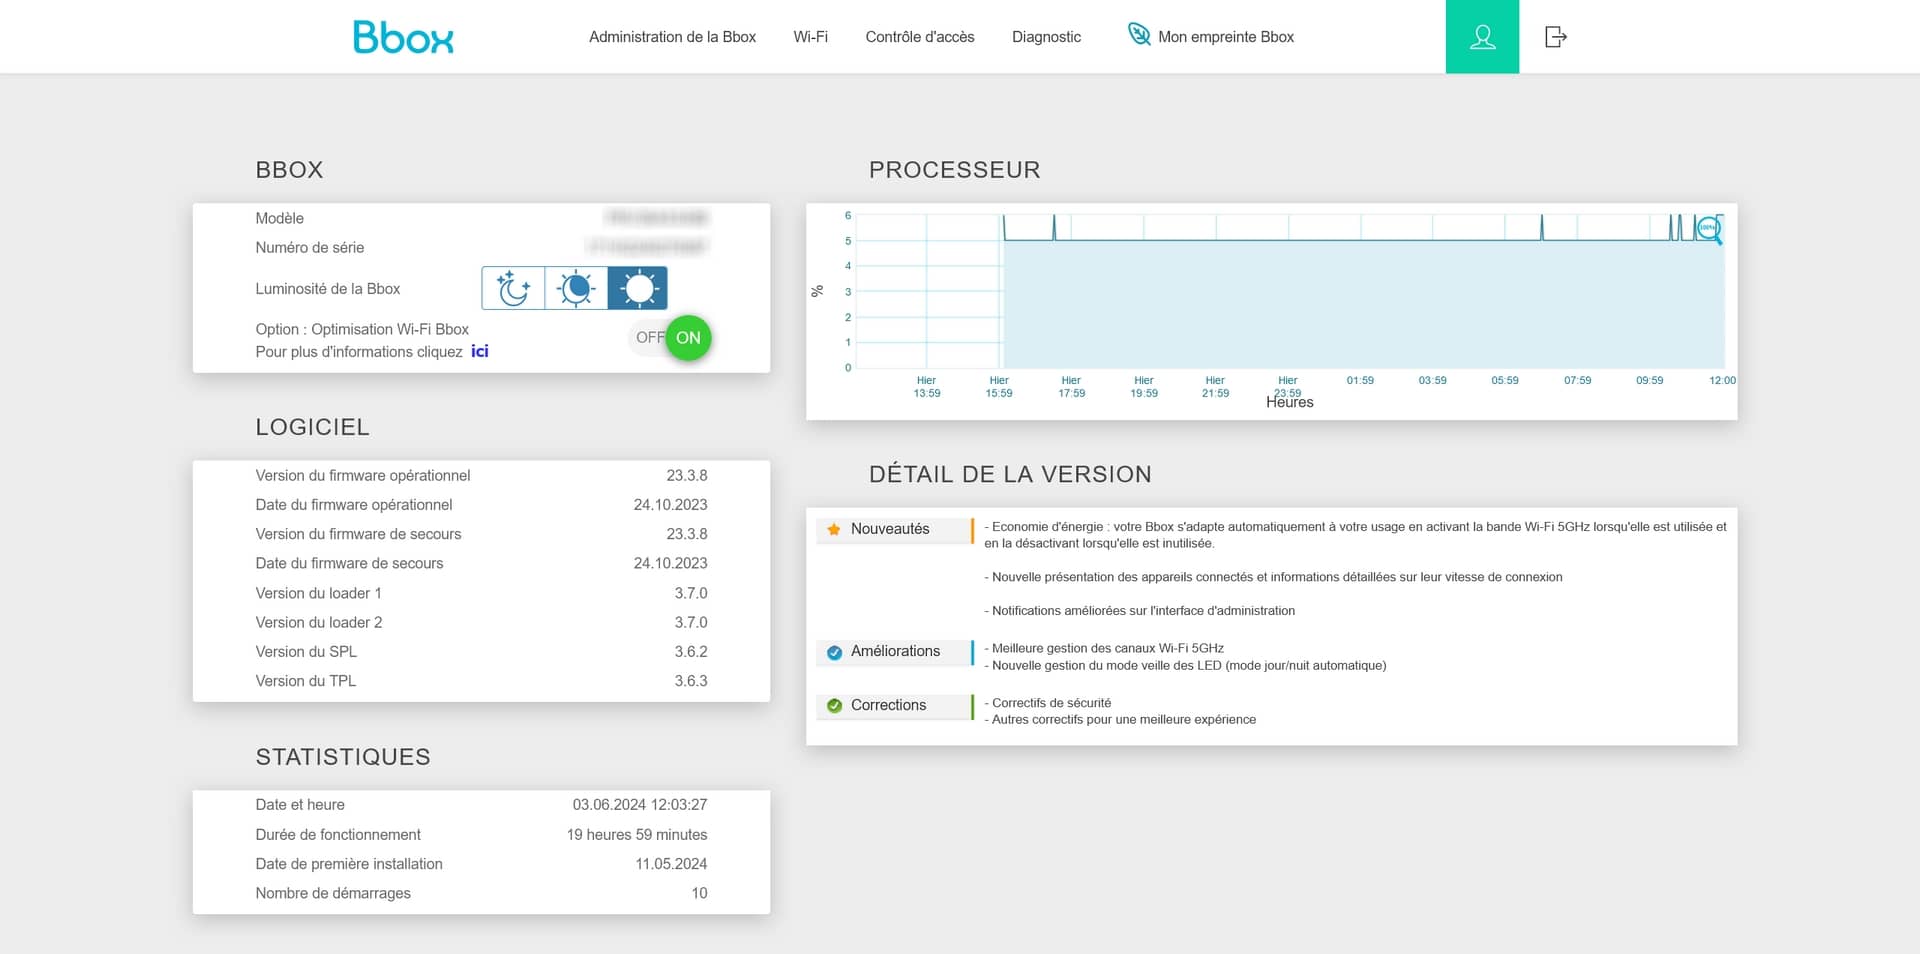This screenshot has height=954, width=1920.
Task: Set Bbox brightness to night mode
Action: pyautogui.click(x=513, y=289)
